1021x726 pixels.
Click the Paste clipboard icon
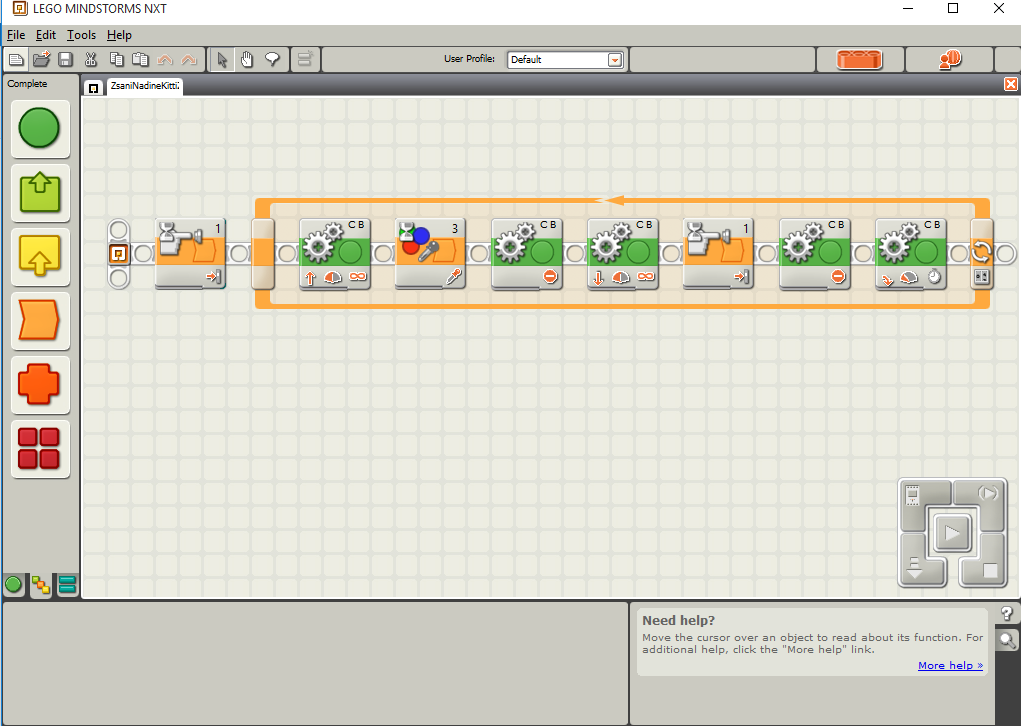140,60
